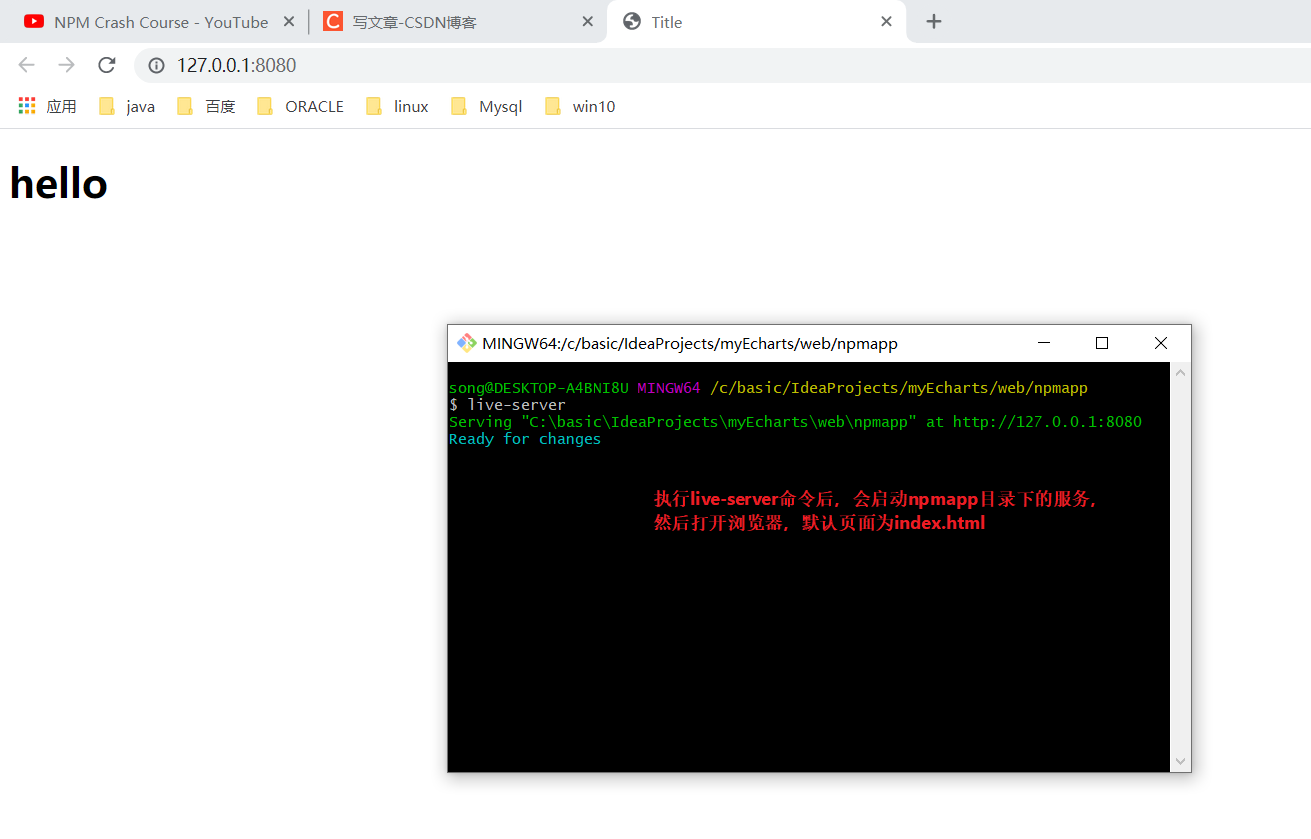Screen dimensions: 1311x839
Task: Open the ORACLE bookmark folder
Action: pyautogui.click(x=300, y=106)
